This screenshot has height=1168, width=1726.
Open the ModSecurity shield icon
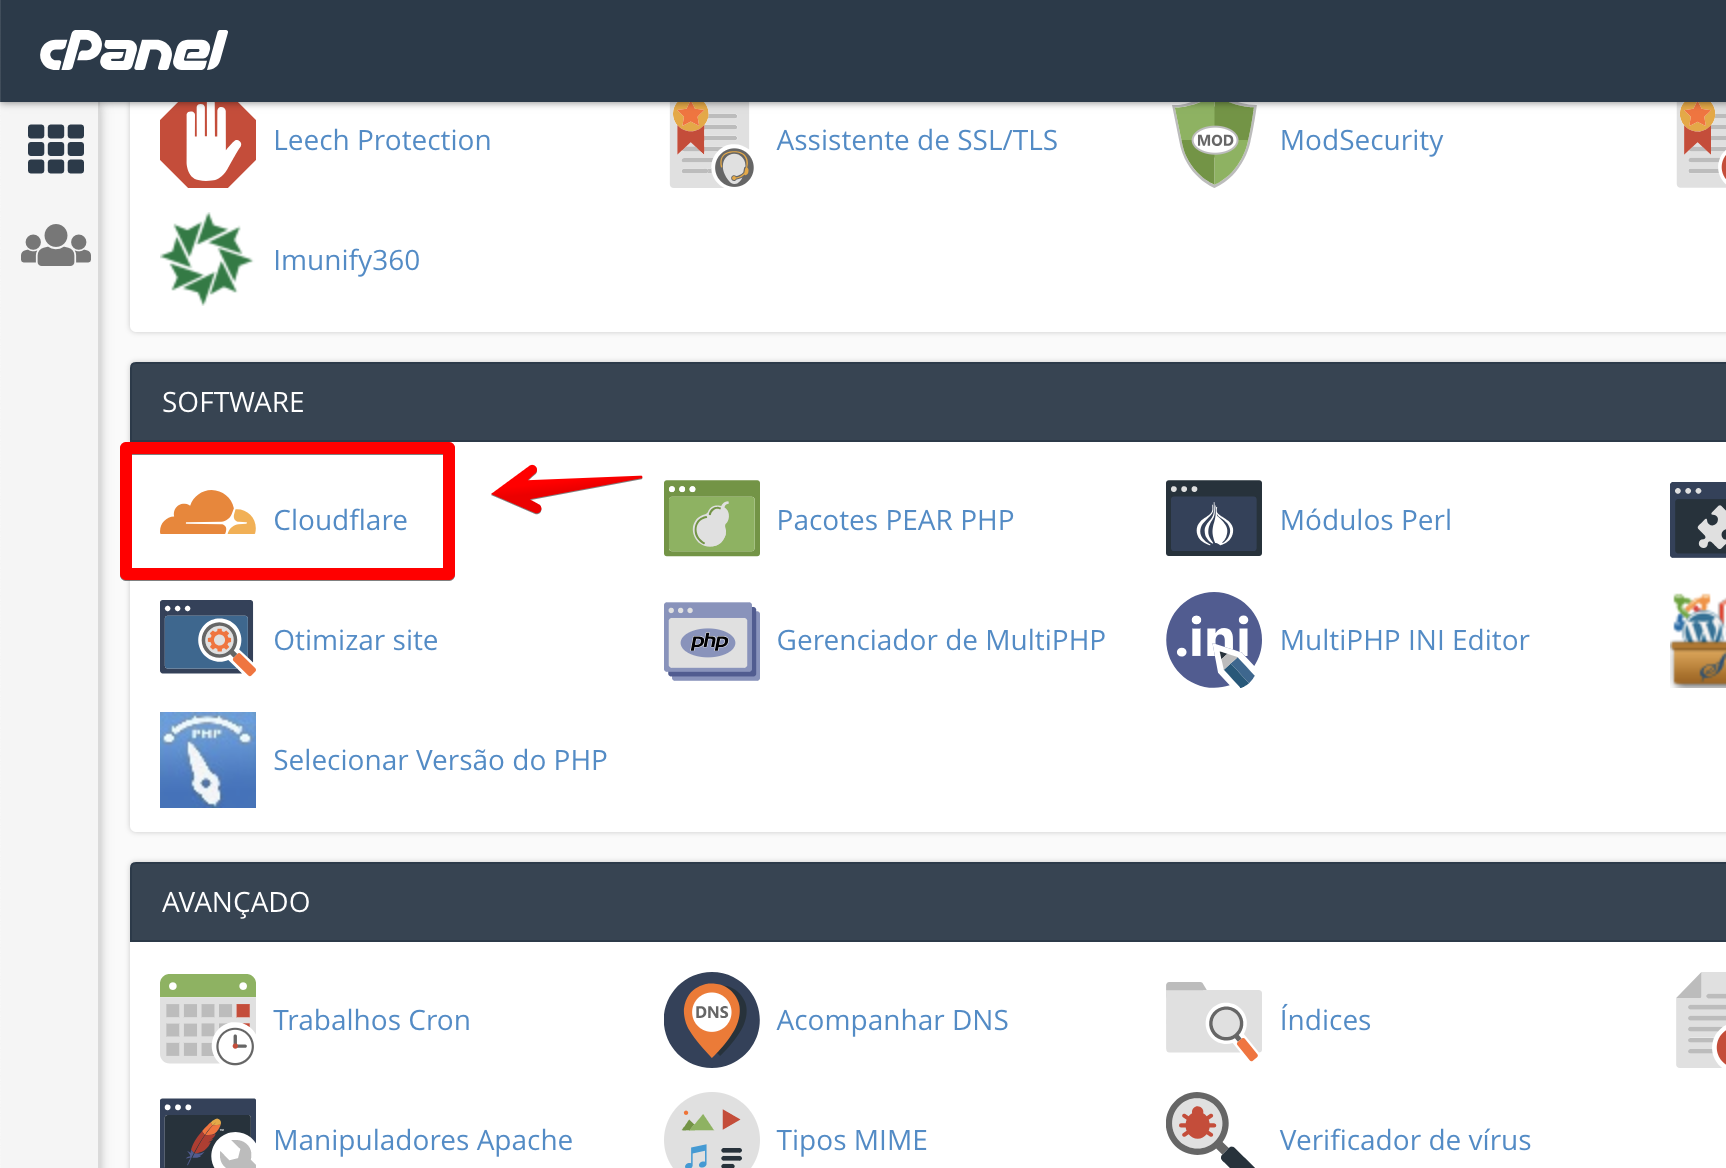[x=1214, y=143]
